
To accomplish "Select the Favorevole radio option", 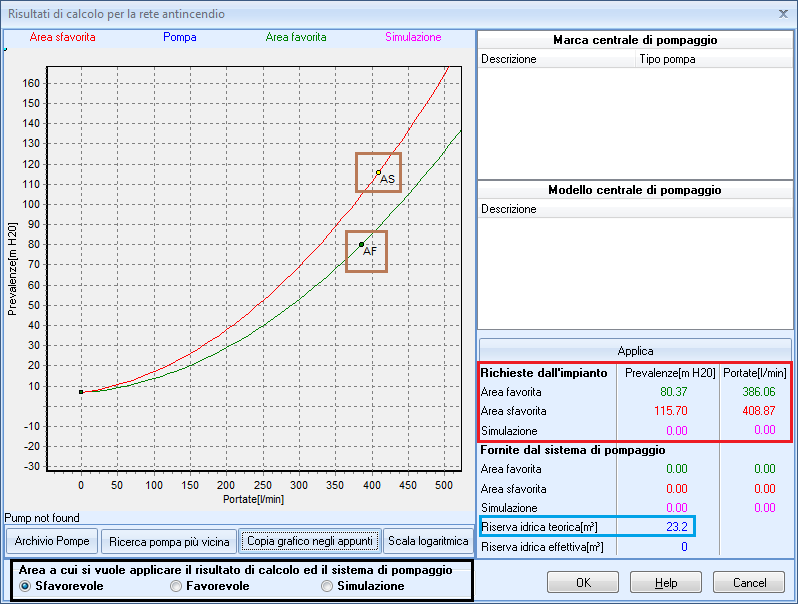I will [x=177, y=586].
